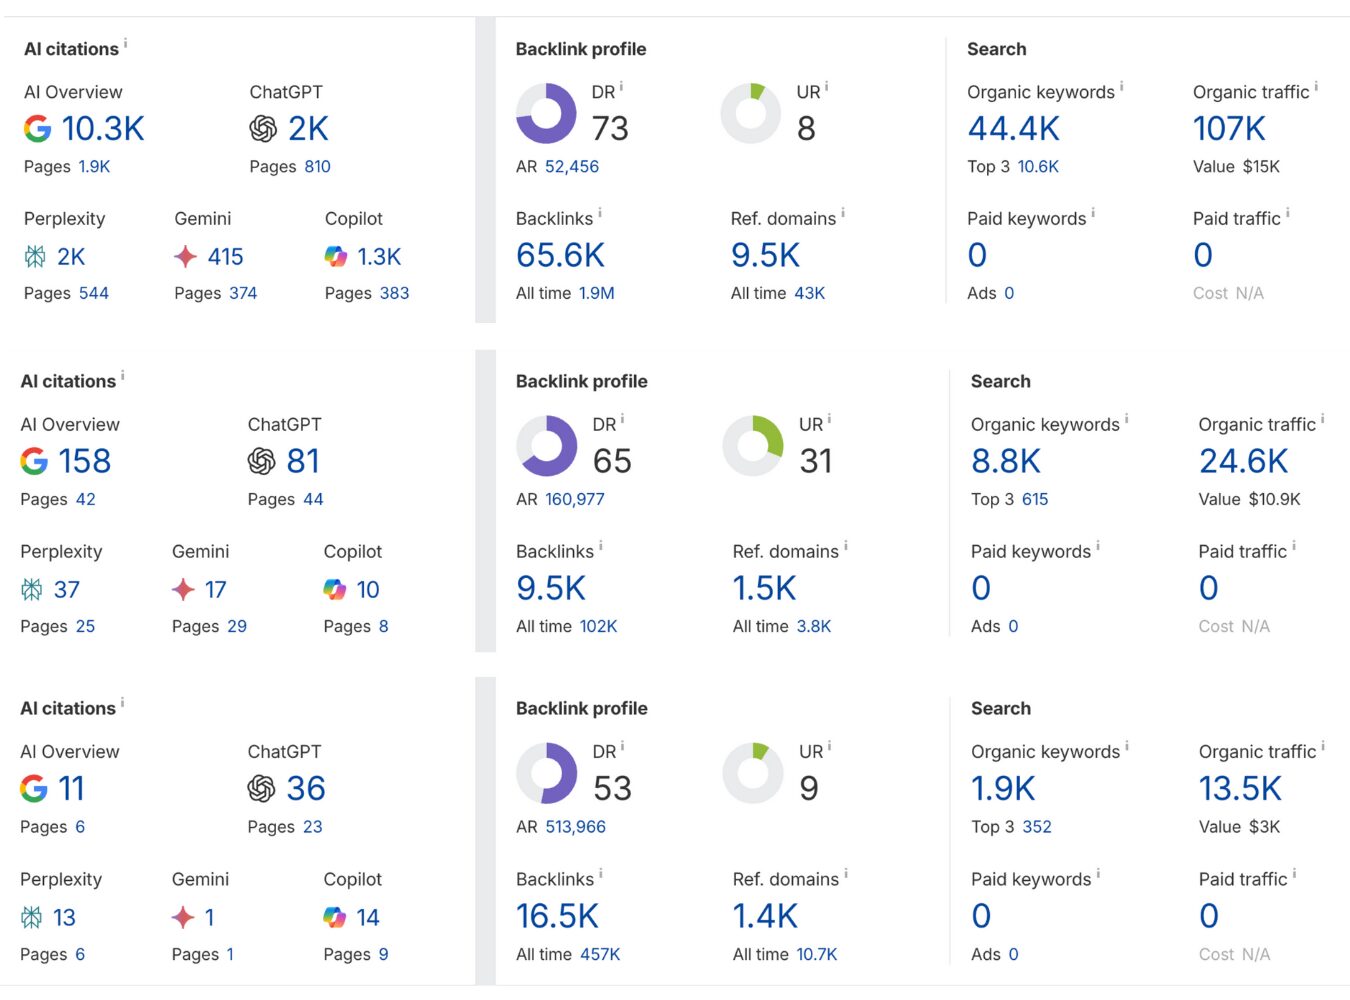This screenshot has height=1000, width=1350.
Task: Open the All time 1.9M backlinks link
Action: point(596,293)
